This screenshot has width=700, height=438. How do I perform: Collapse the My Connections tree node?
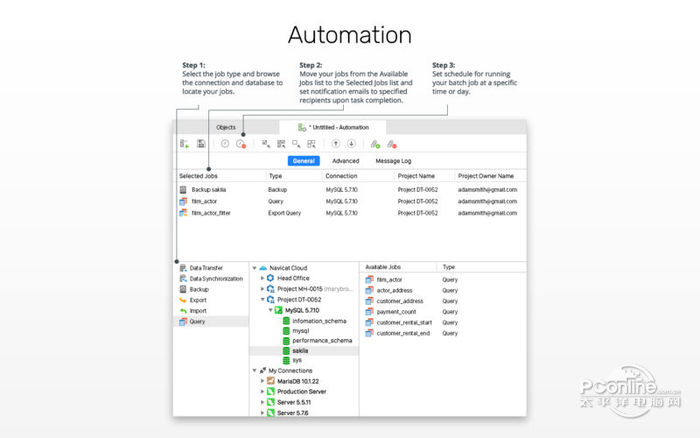tap(254, 371)
